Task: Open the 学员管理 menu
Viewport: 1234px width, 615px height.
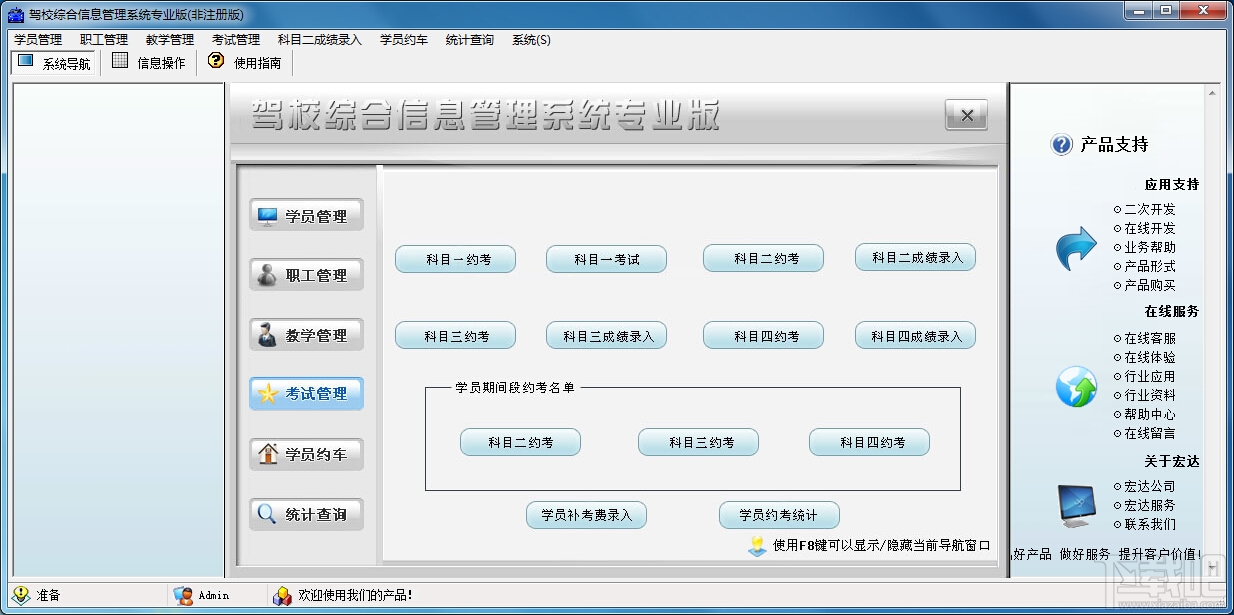Action: [x=38, y=40]
